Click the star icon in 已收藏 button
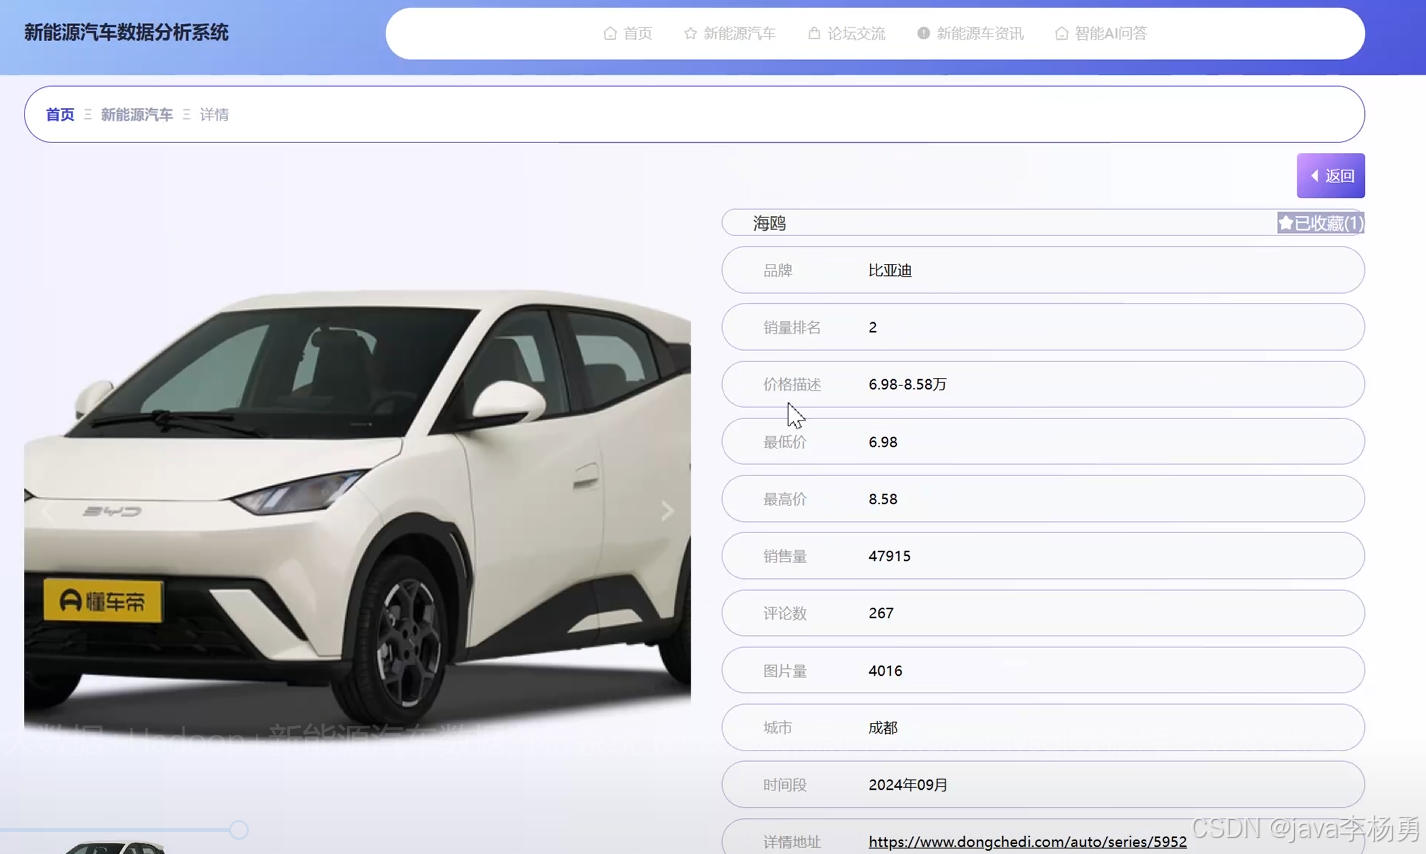1426x854 pixels. tap(1286, 223)
